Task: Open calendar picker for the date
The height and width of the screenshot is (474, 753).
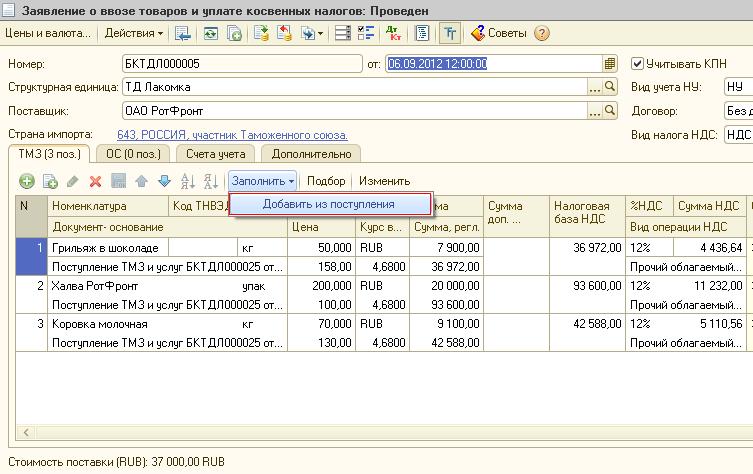Action: pyautogui.click(x=609, y=64)
